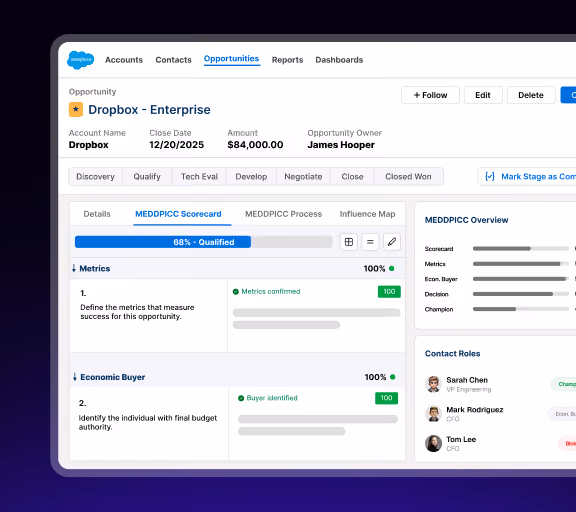Select the Negotiate stage
This screenshot has height=512, width=576.
[303, 177]
